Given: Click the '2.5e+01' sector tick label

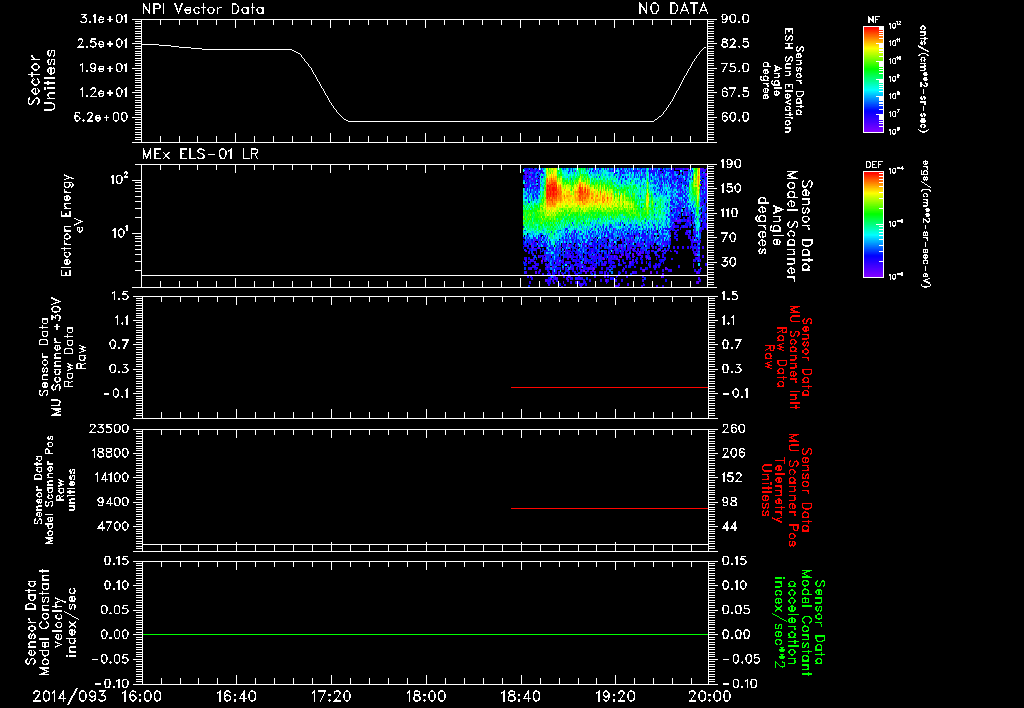Looking at the screenshot, I should pos(104,43).
